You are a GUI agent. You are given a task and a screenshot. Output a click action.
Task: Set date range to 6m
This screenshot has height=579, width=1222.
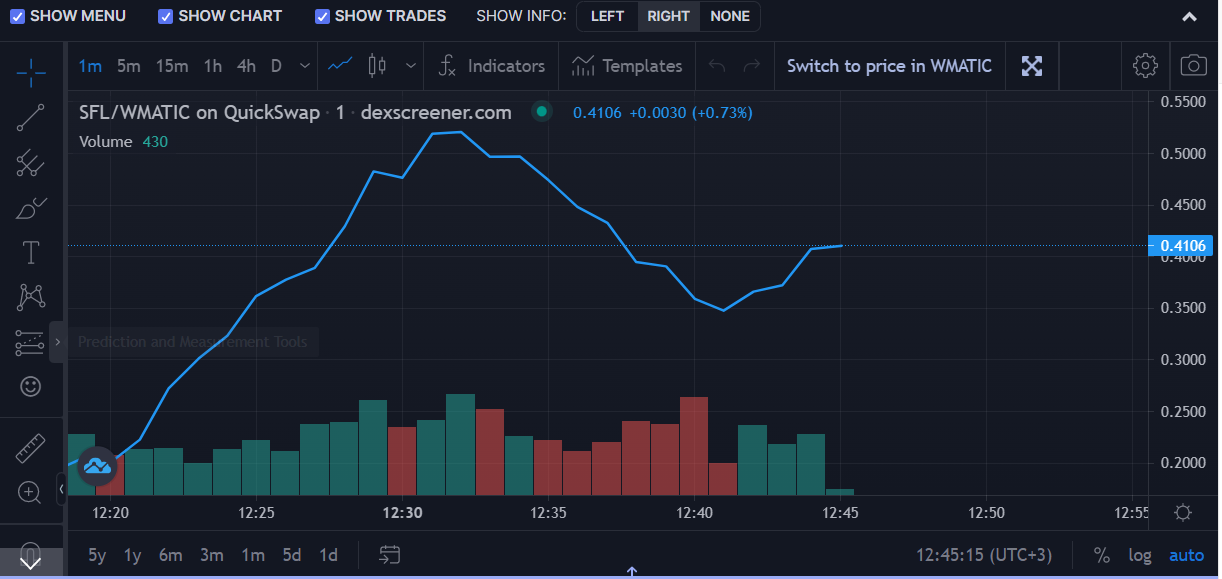170,555
